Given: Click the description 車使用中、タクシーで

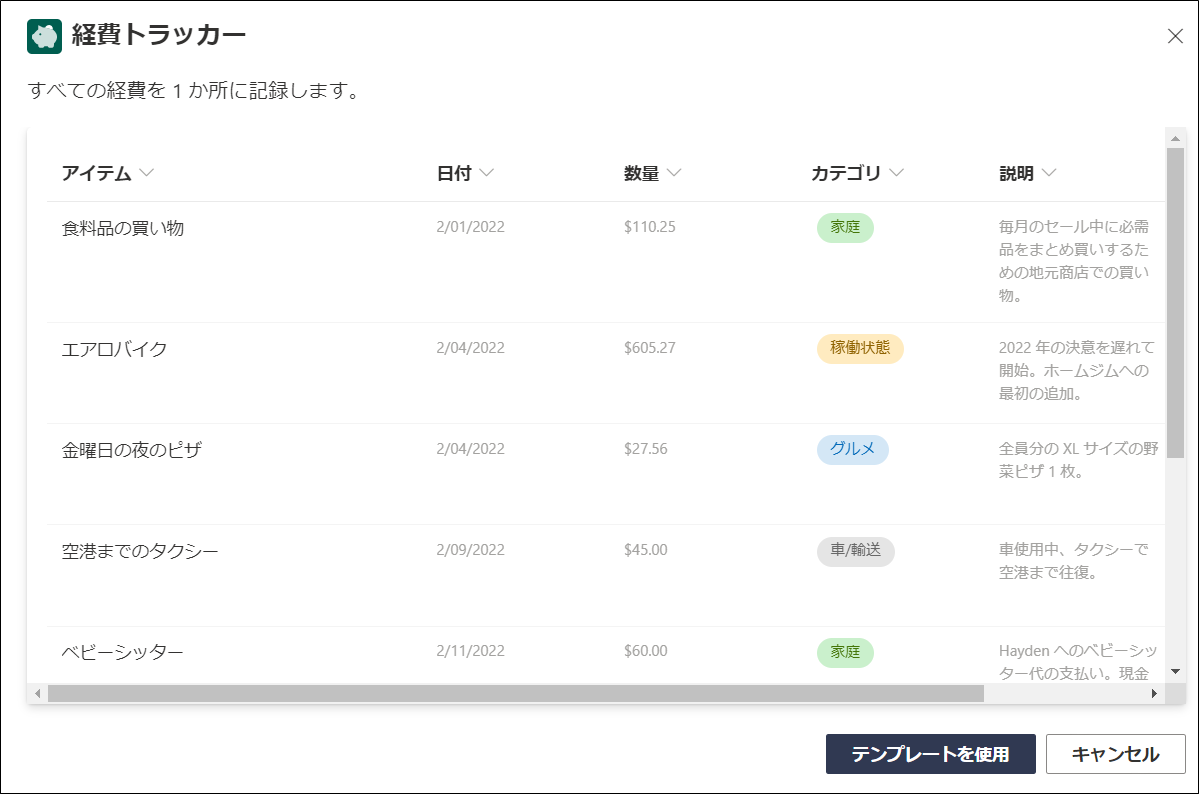Looking at the screenshot, I should pyautogui.click(x=1074, y=561).
